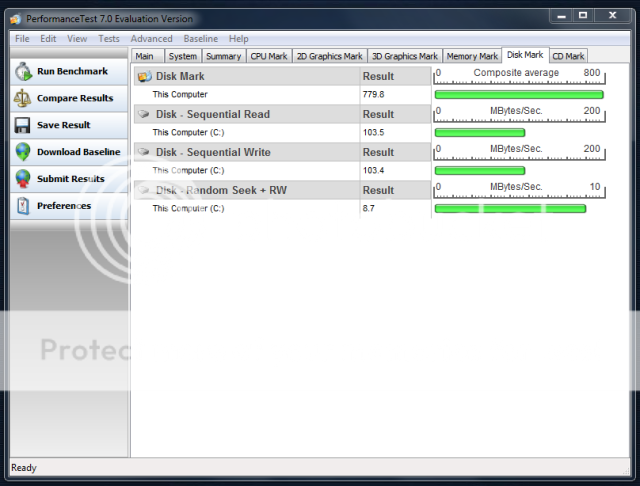The height and width of the screenshot is (486, 640).
Task: Click the Submit Results globe icon
Action: (x=22, y=179)
